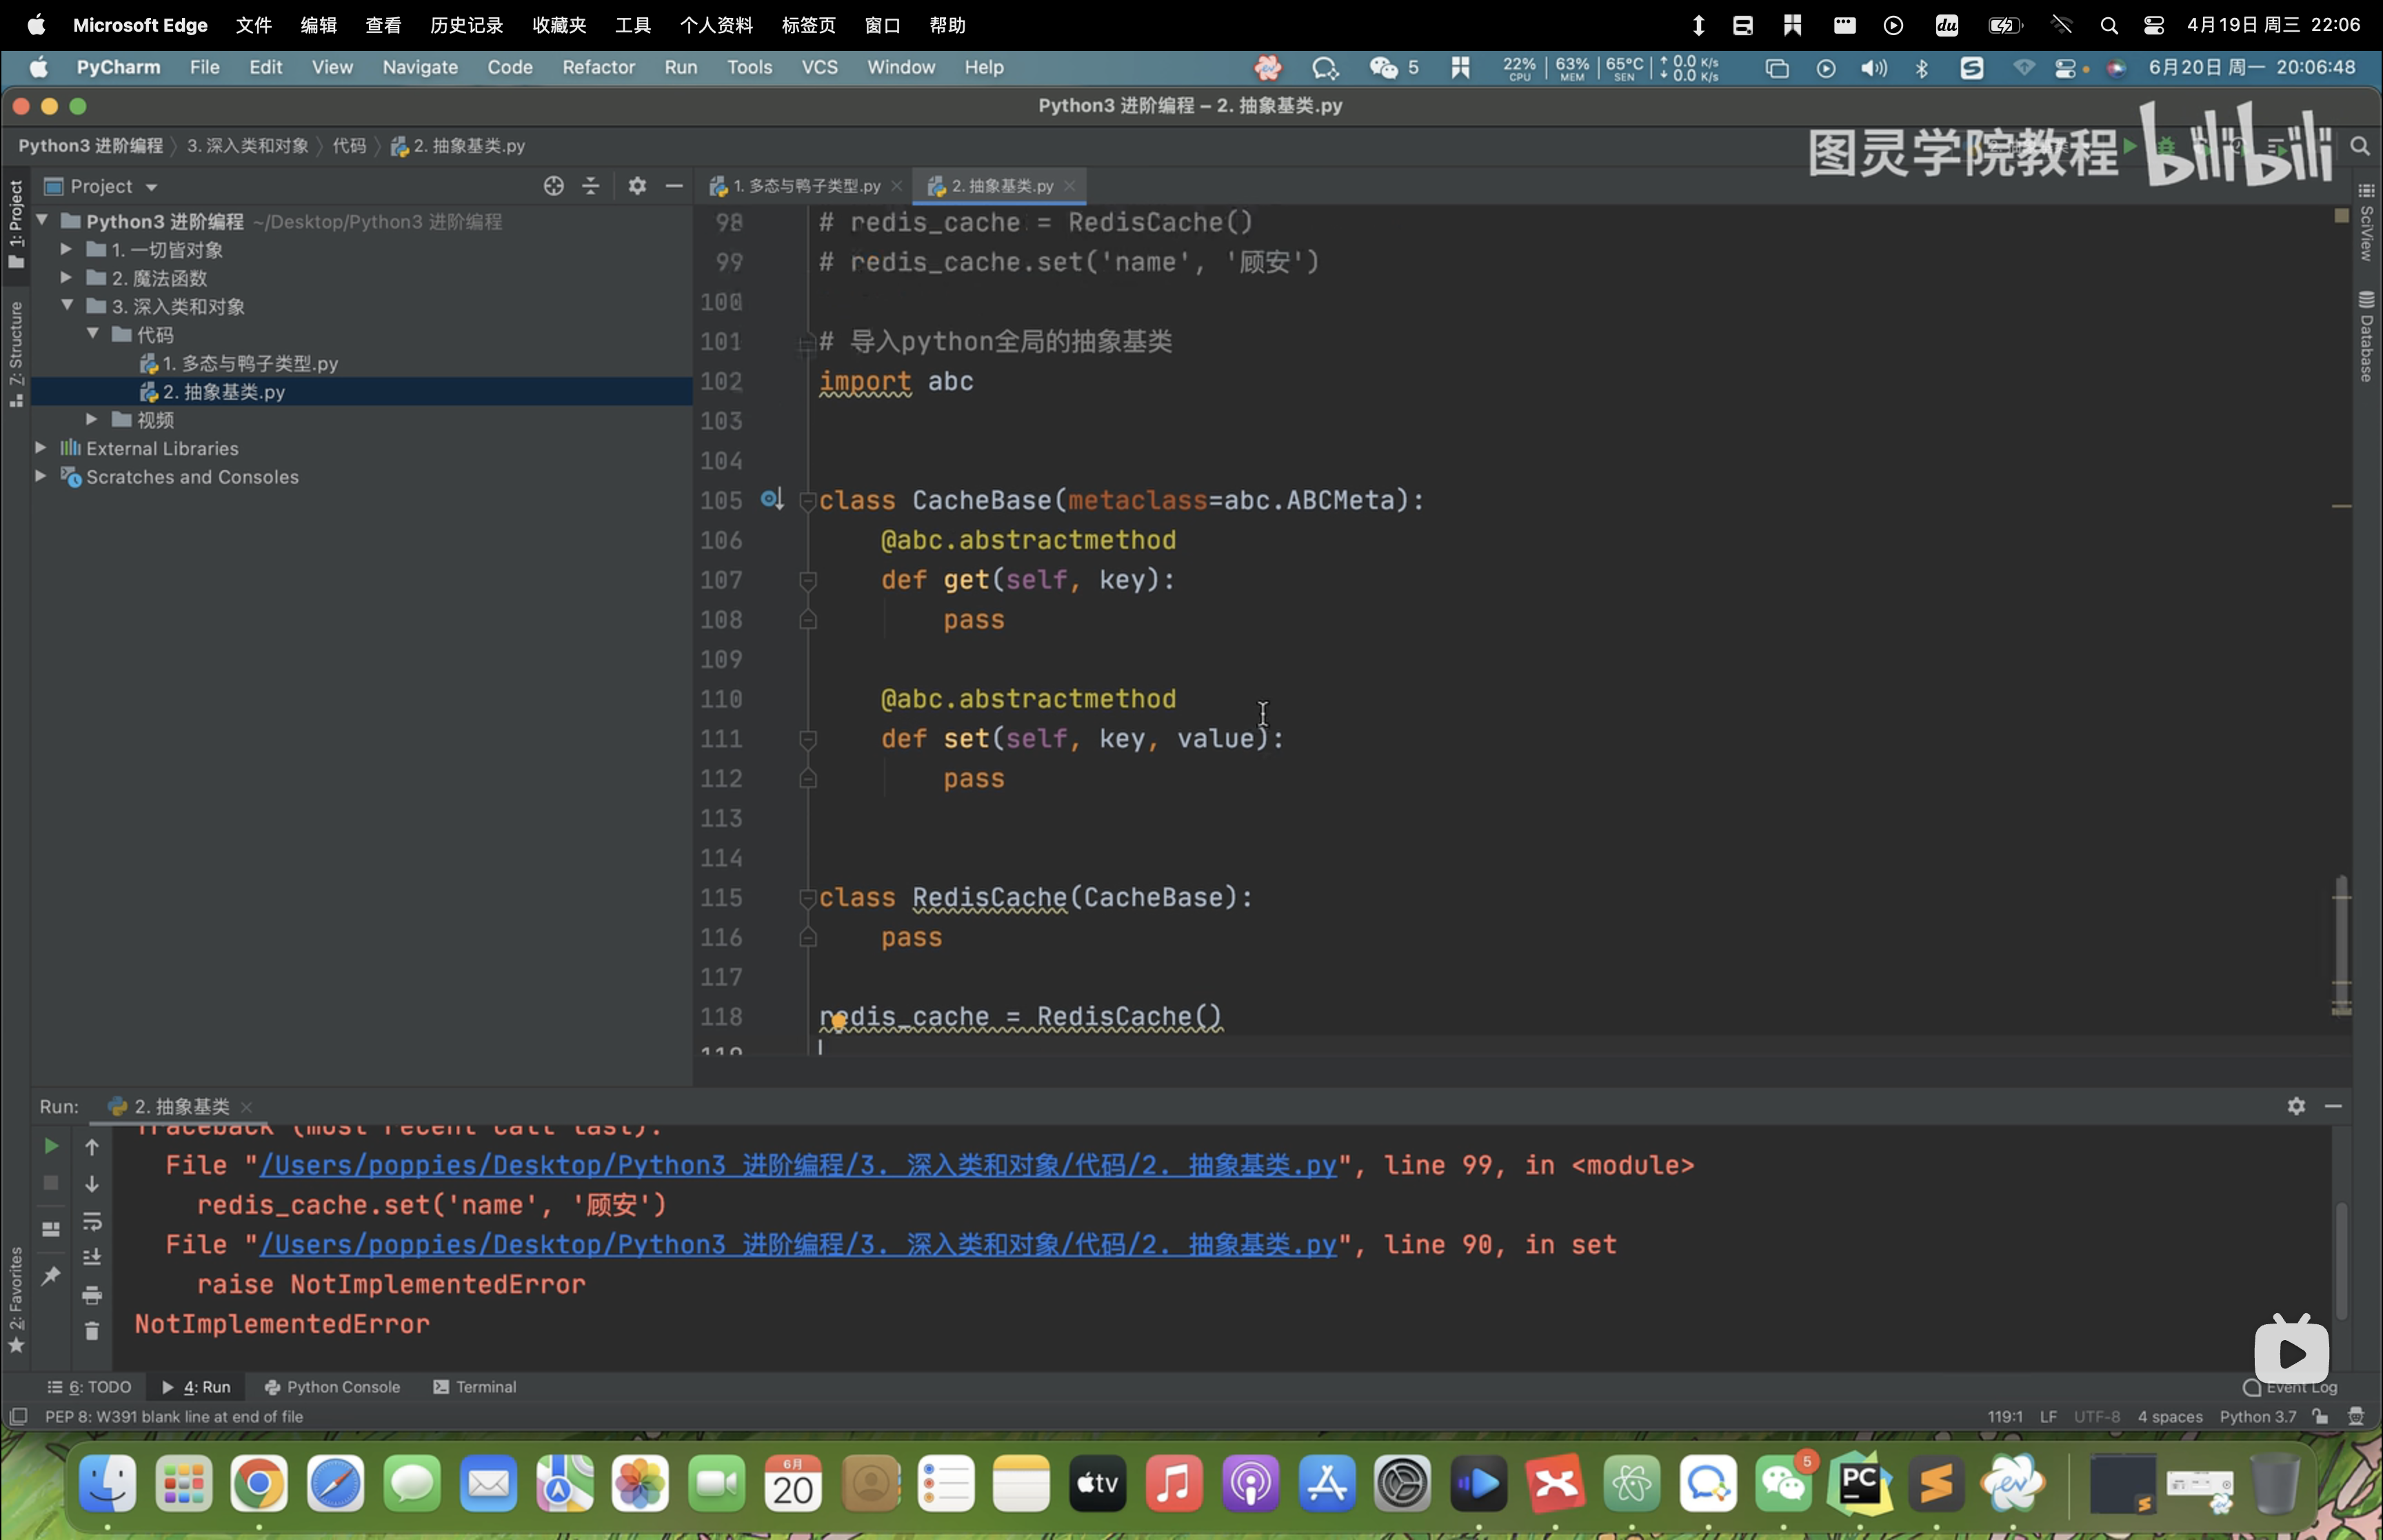The image size is (2383, 1540).
Task: Expand the 2. 魔法函数 folder
Action: click(x=66, y=277)
